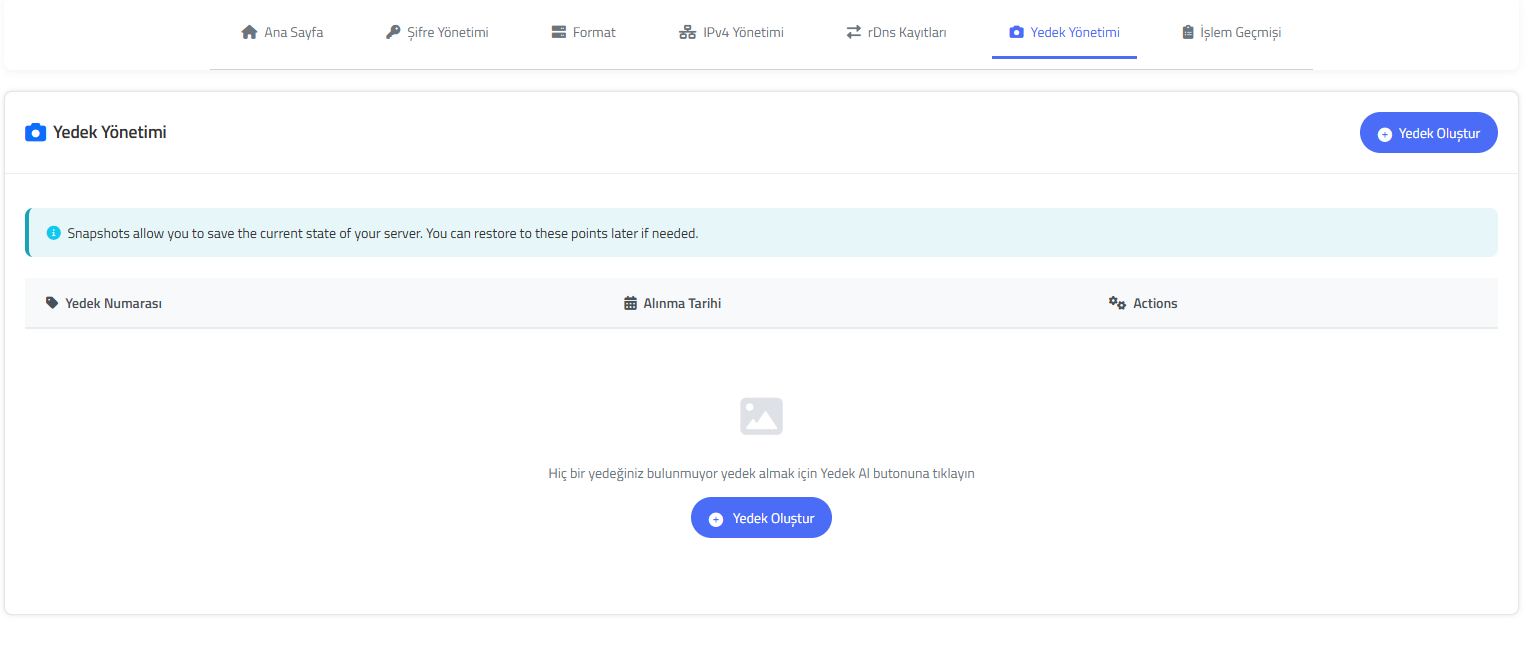Select the Actions column header label
Screen dimensions: 1533x646
click(1155, 303)
